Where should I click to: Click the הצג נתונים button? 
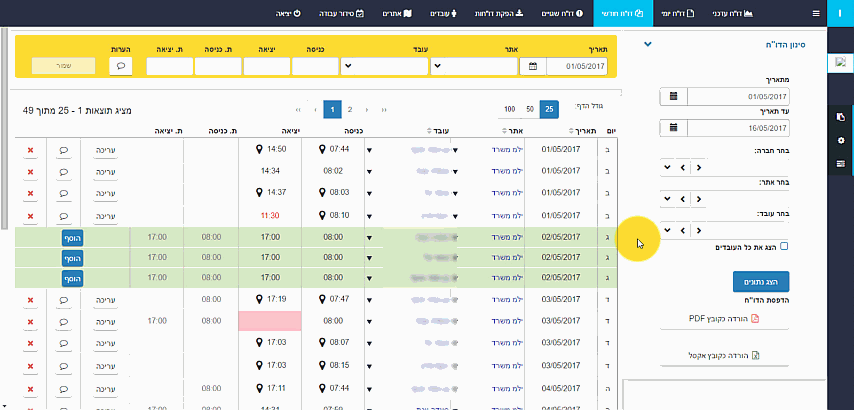pos(761,282)
